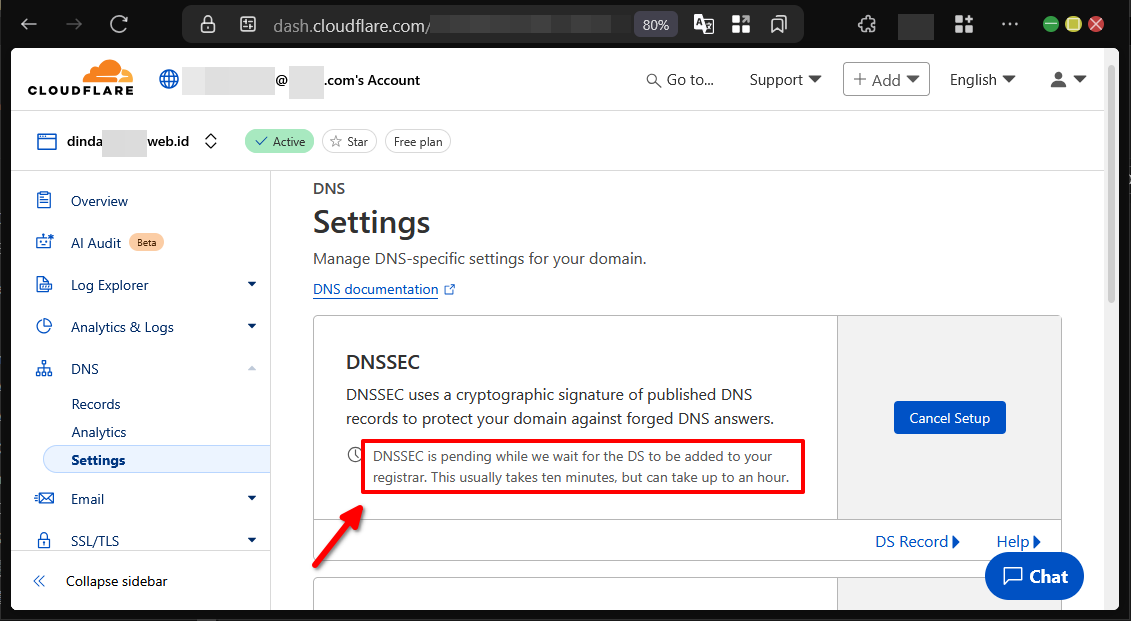1131x621 pixels.
Task: Click the SSL/TLS lock icon
Action: click(44, 539)
